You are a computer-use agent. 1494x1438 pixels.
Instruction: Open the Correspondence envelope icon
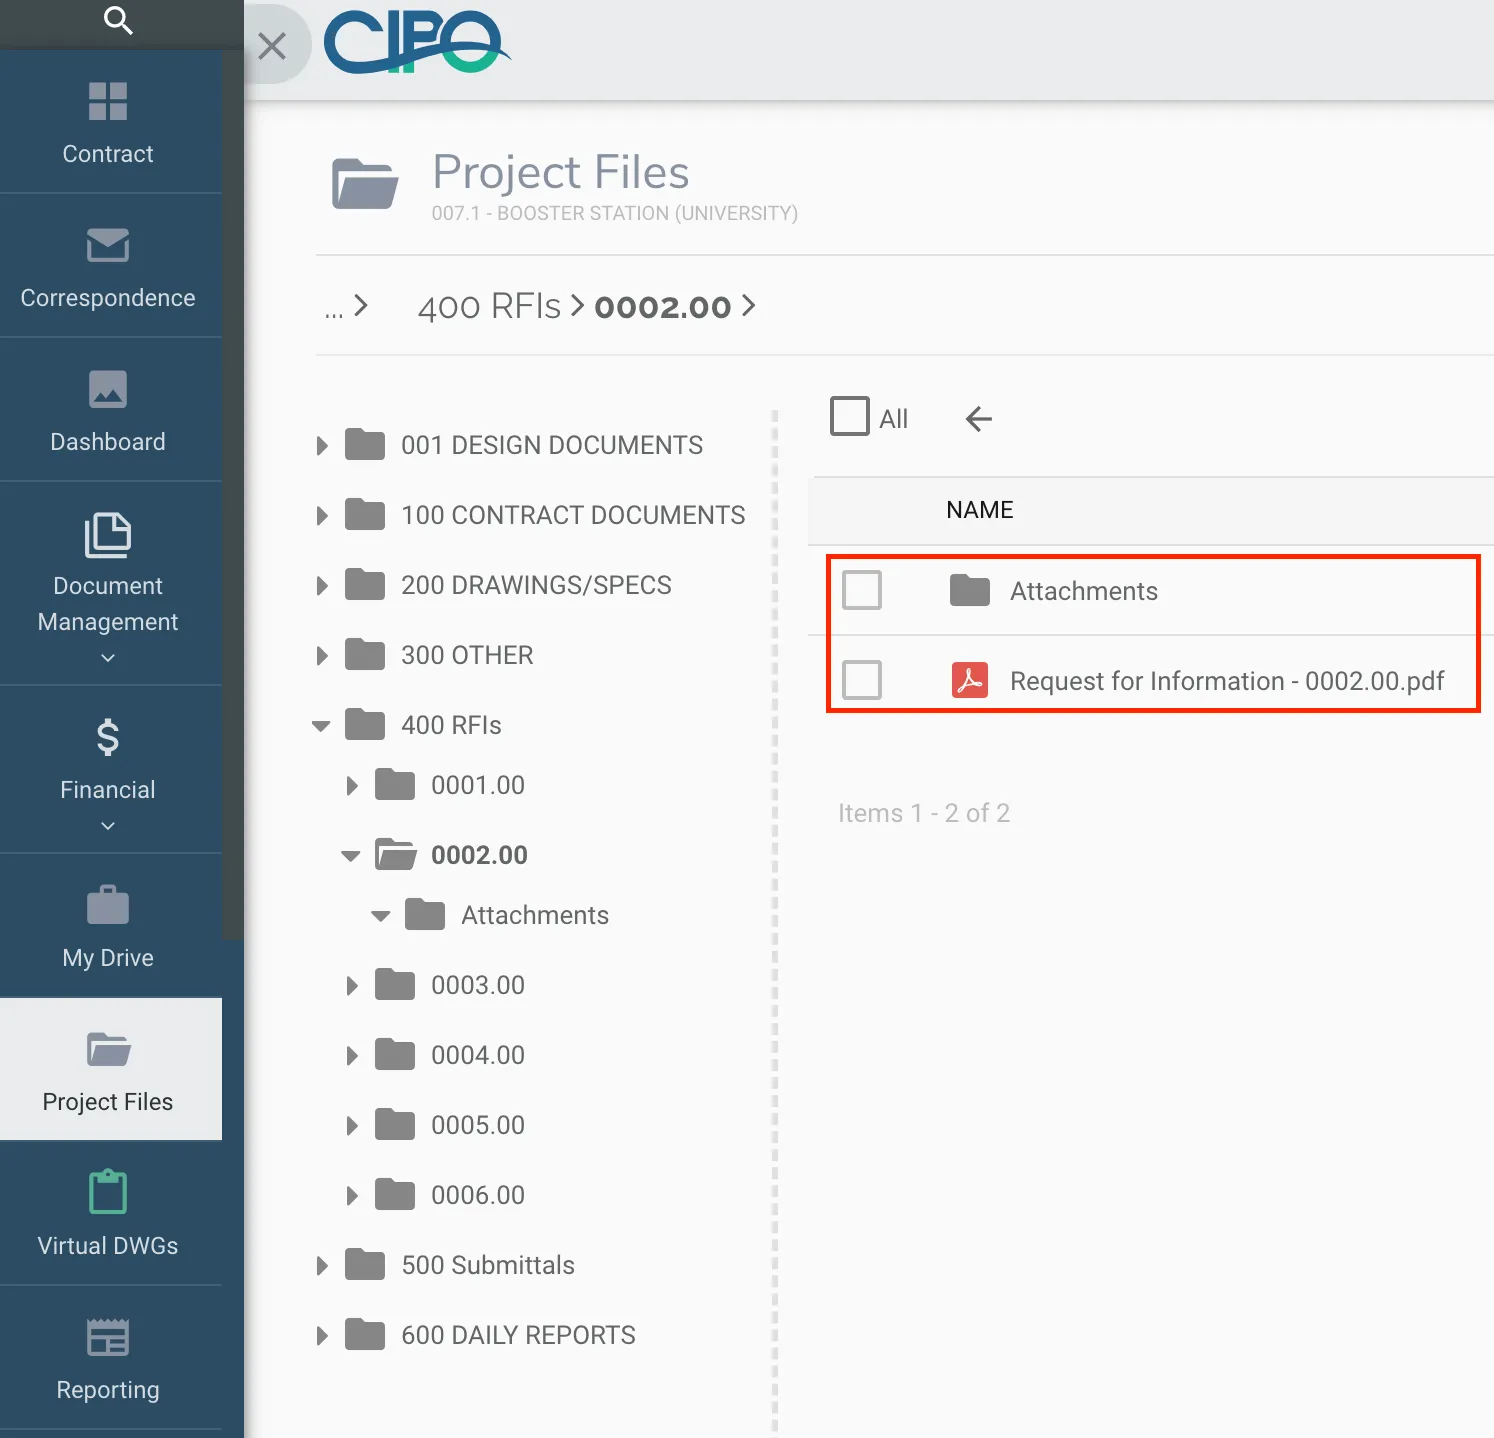[108, 245]
